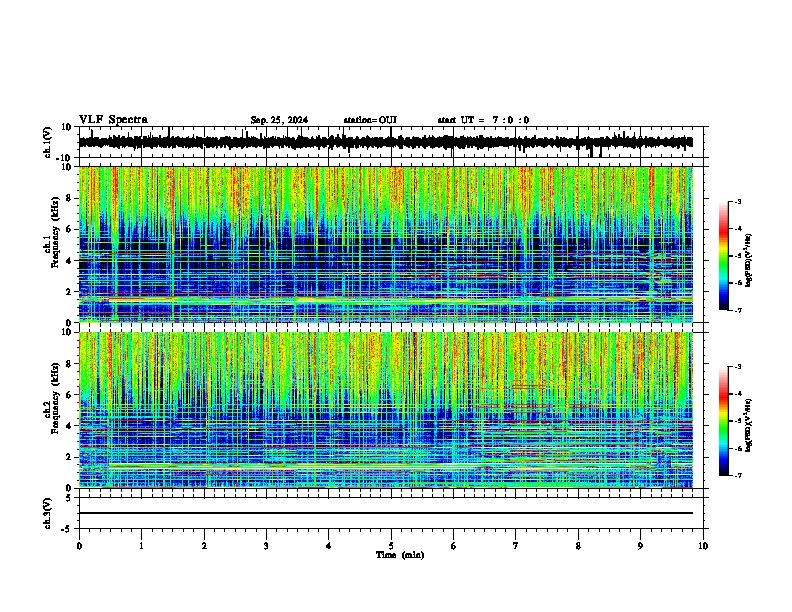Click the time axis tick label "3"
The image size is (792, 612).
tap(266, 546)
